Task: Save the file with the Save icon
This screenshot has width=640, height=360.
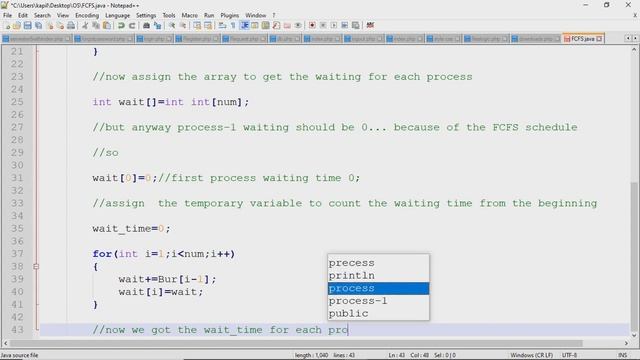Action: click(x=27, y=25)
